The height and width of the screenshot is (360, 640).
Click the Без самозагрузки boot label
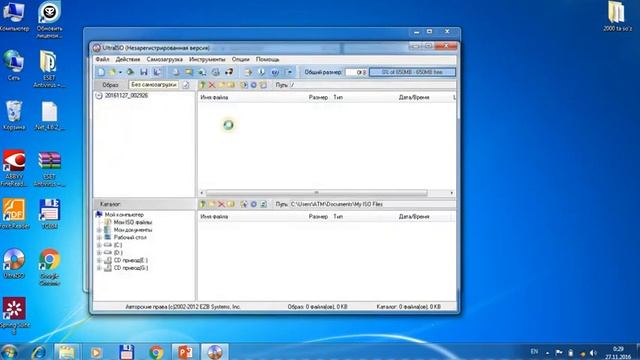click(x=153, y=85)
